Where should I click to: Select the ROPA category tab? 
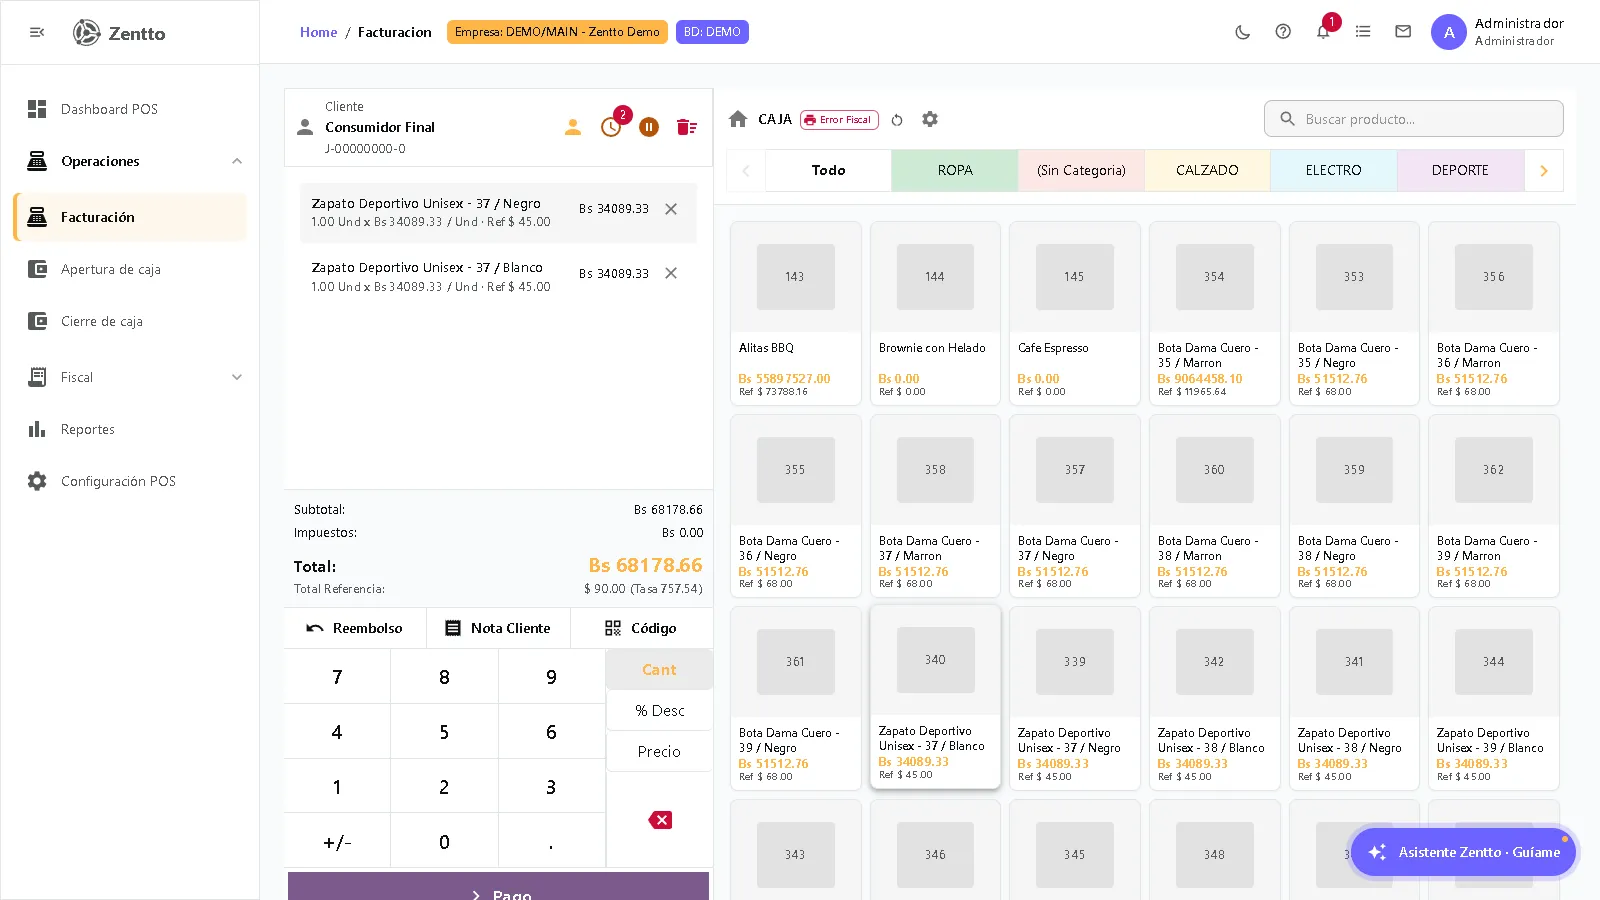point(955,171)
